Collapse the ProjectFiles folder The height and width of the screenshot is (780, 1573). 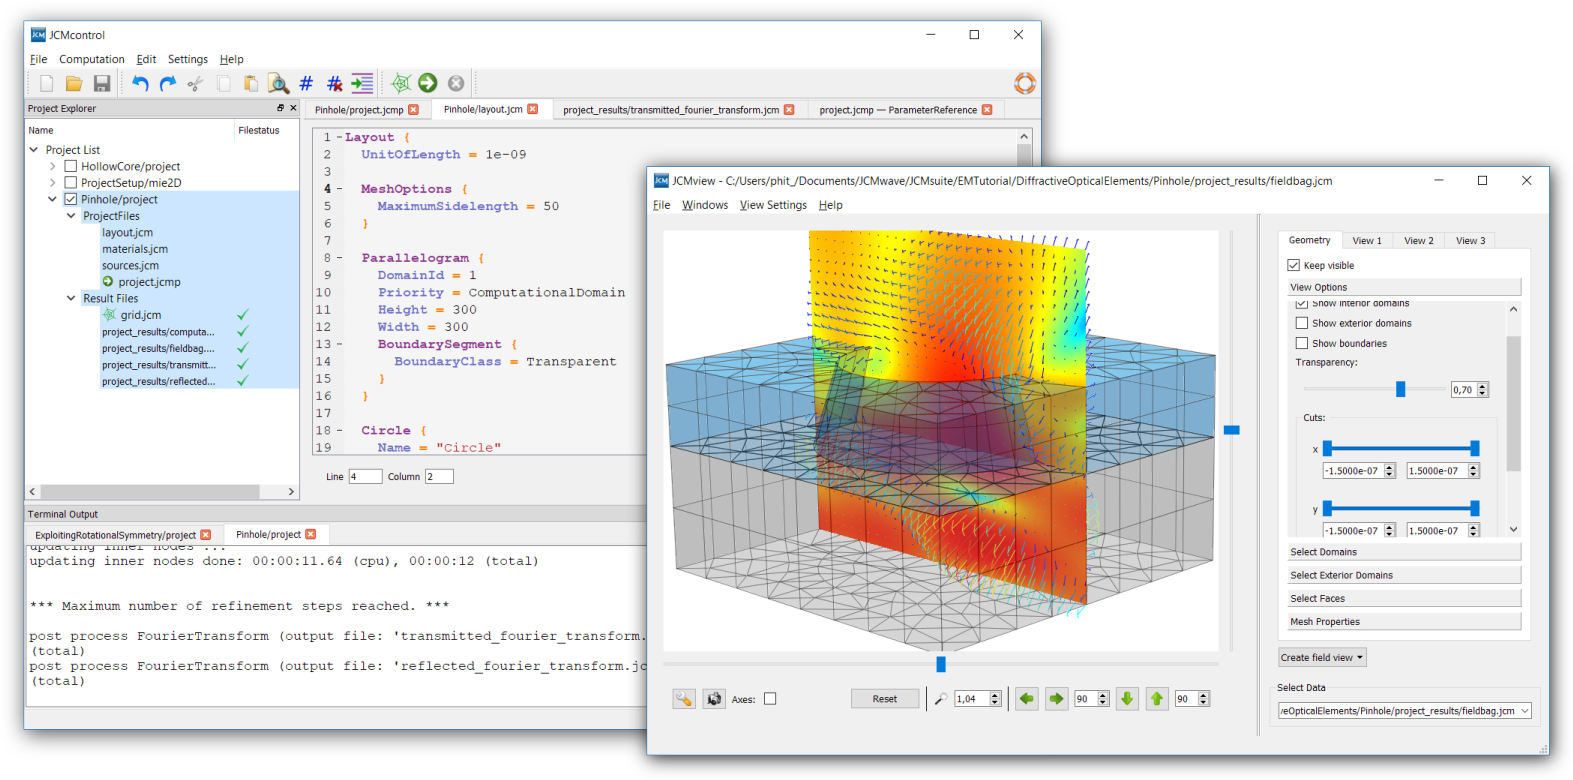pos(71,216)
